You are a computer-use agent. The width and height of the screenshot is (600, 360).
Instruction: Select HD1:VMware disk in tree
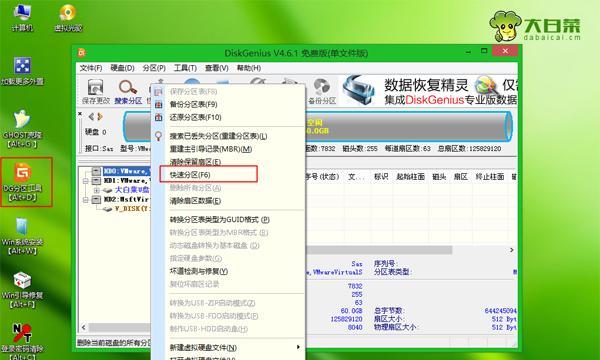[x=126, y=181]
